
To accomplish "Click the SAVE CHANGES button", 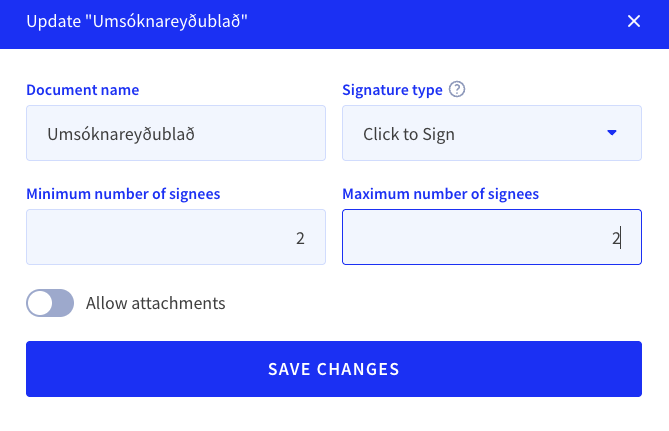I will [334, 369].
